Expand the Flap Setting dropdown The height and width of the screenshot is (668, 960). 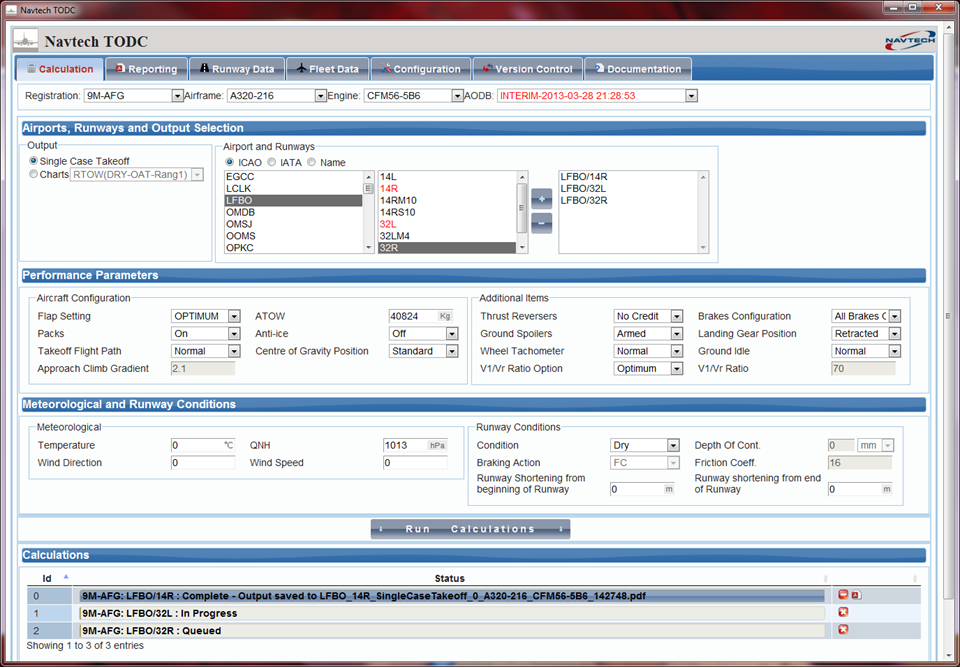(234, 317)
